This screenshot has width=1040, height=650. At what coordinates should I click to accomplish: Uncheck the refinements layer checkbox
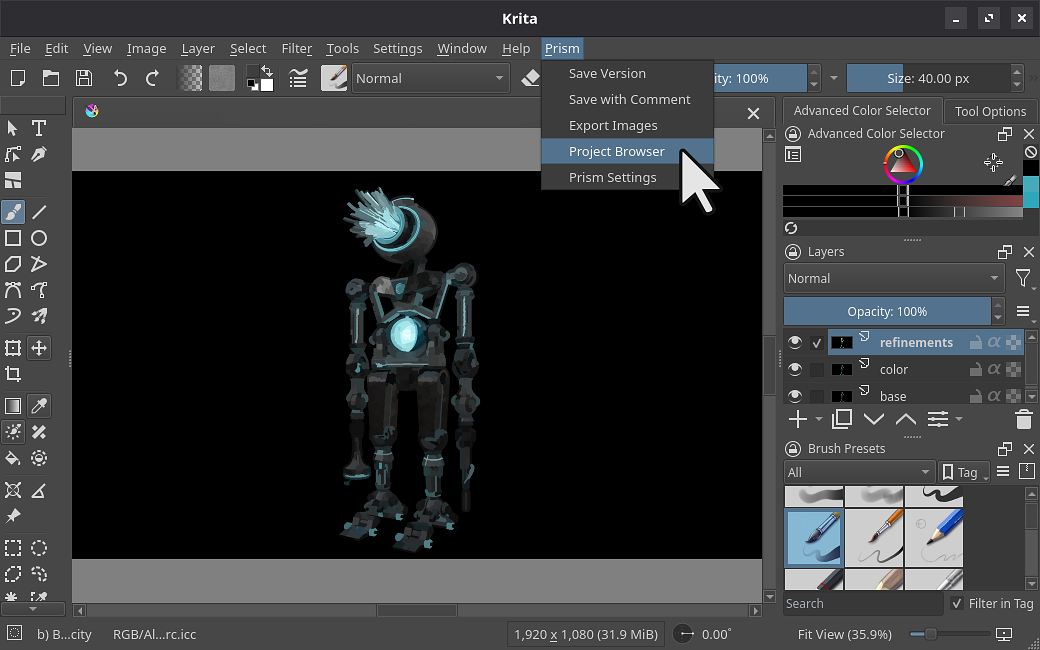[817, 343]
